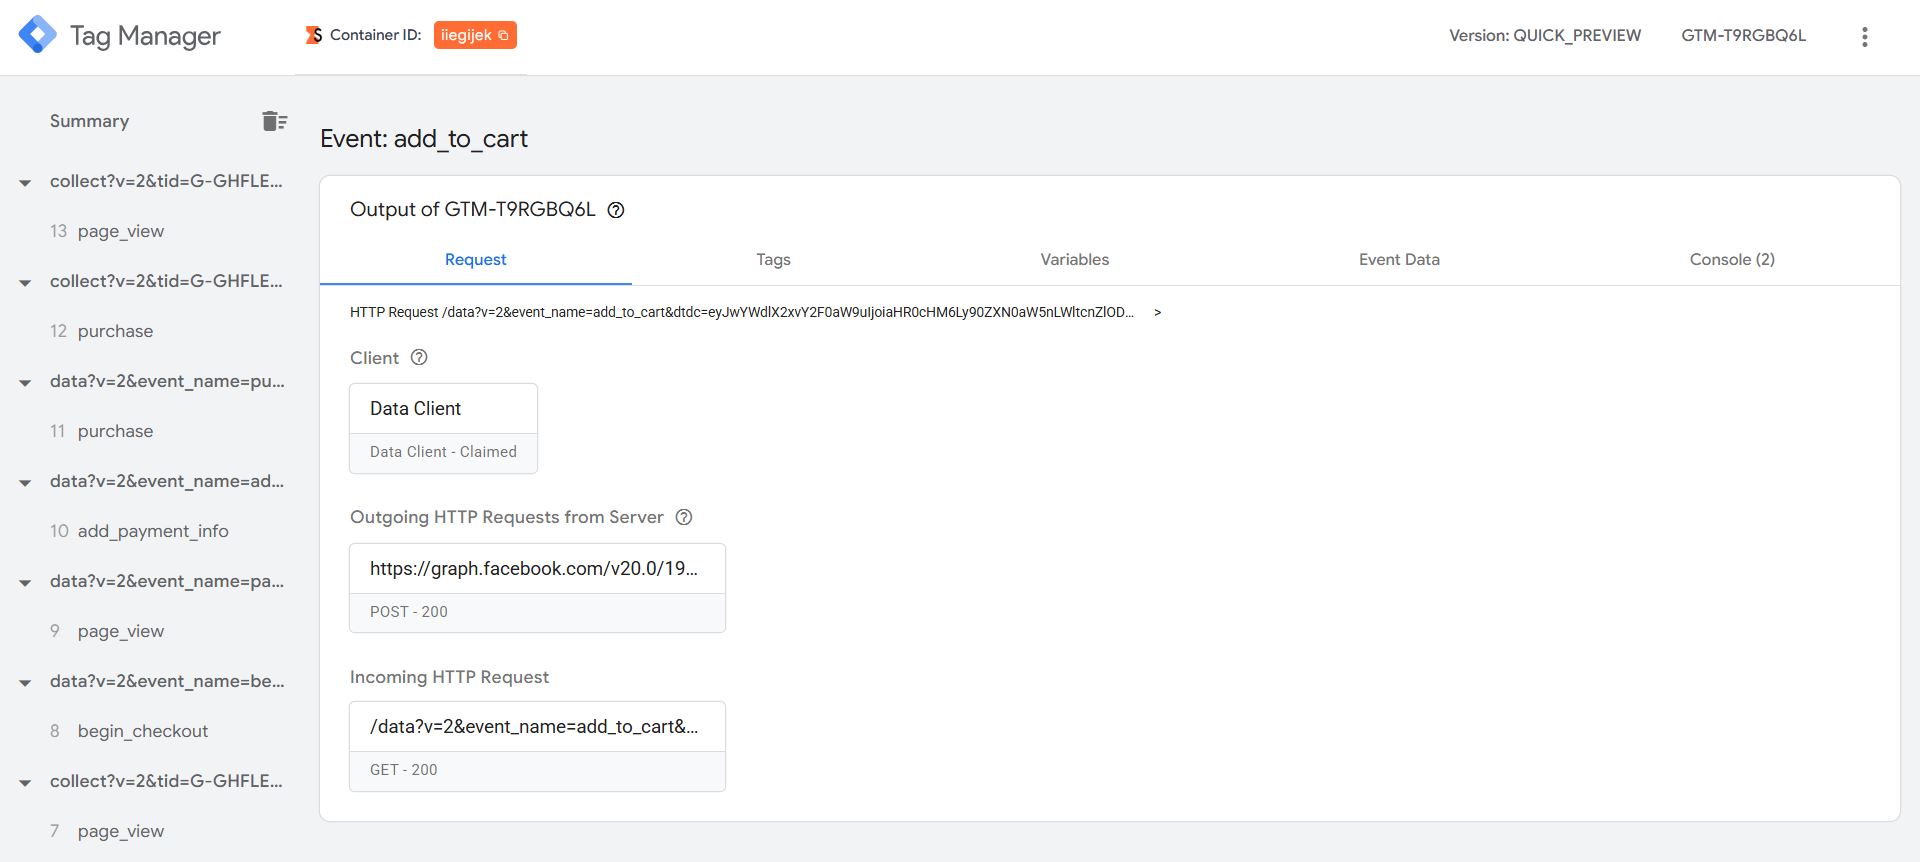The width and height of the screenshot is (1920, 862).
Task: Clear the event list with trash icon
Action: click(274, 121)
